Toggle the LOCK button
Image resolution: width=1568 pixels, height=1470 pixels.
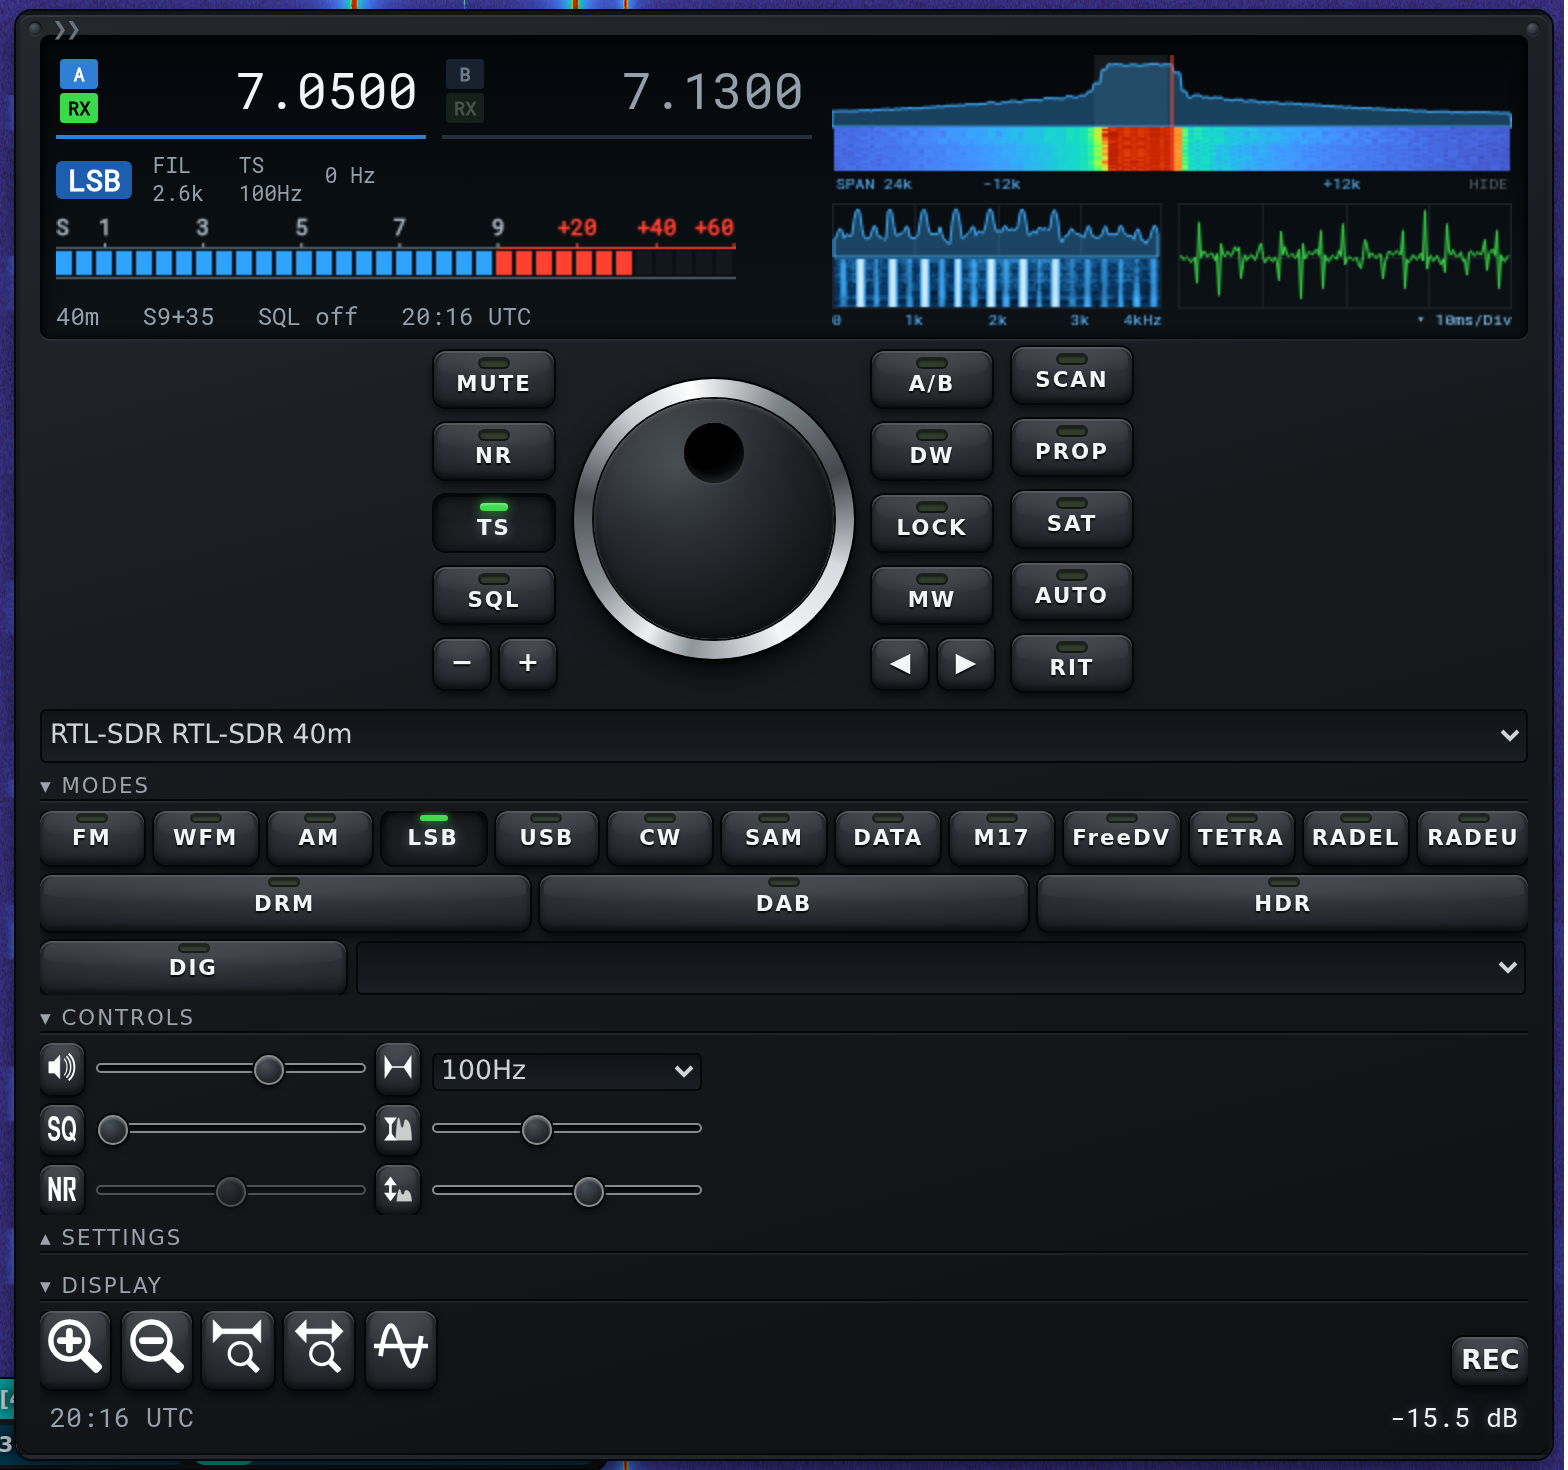click(932, 523)
